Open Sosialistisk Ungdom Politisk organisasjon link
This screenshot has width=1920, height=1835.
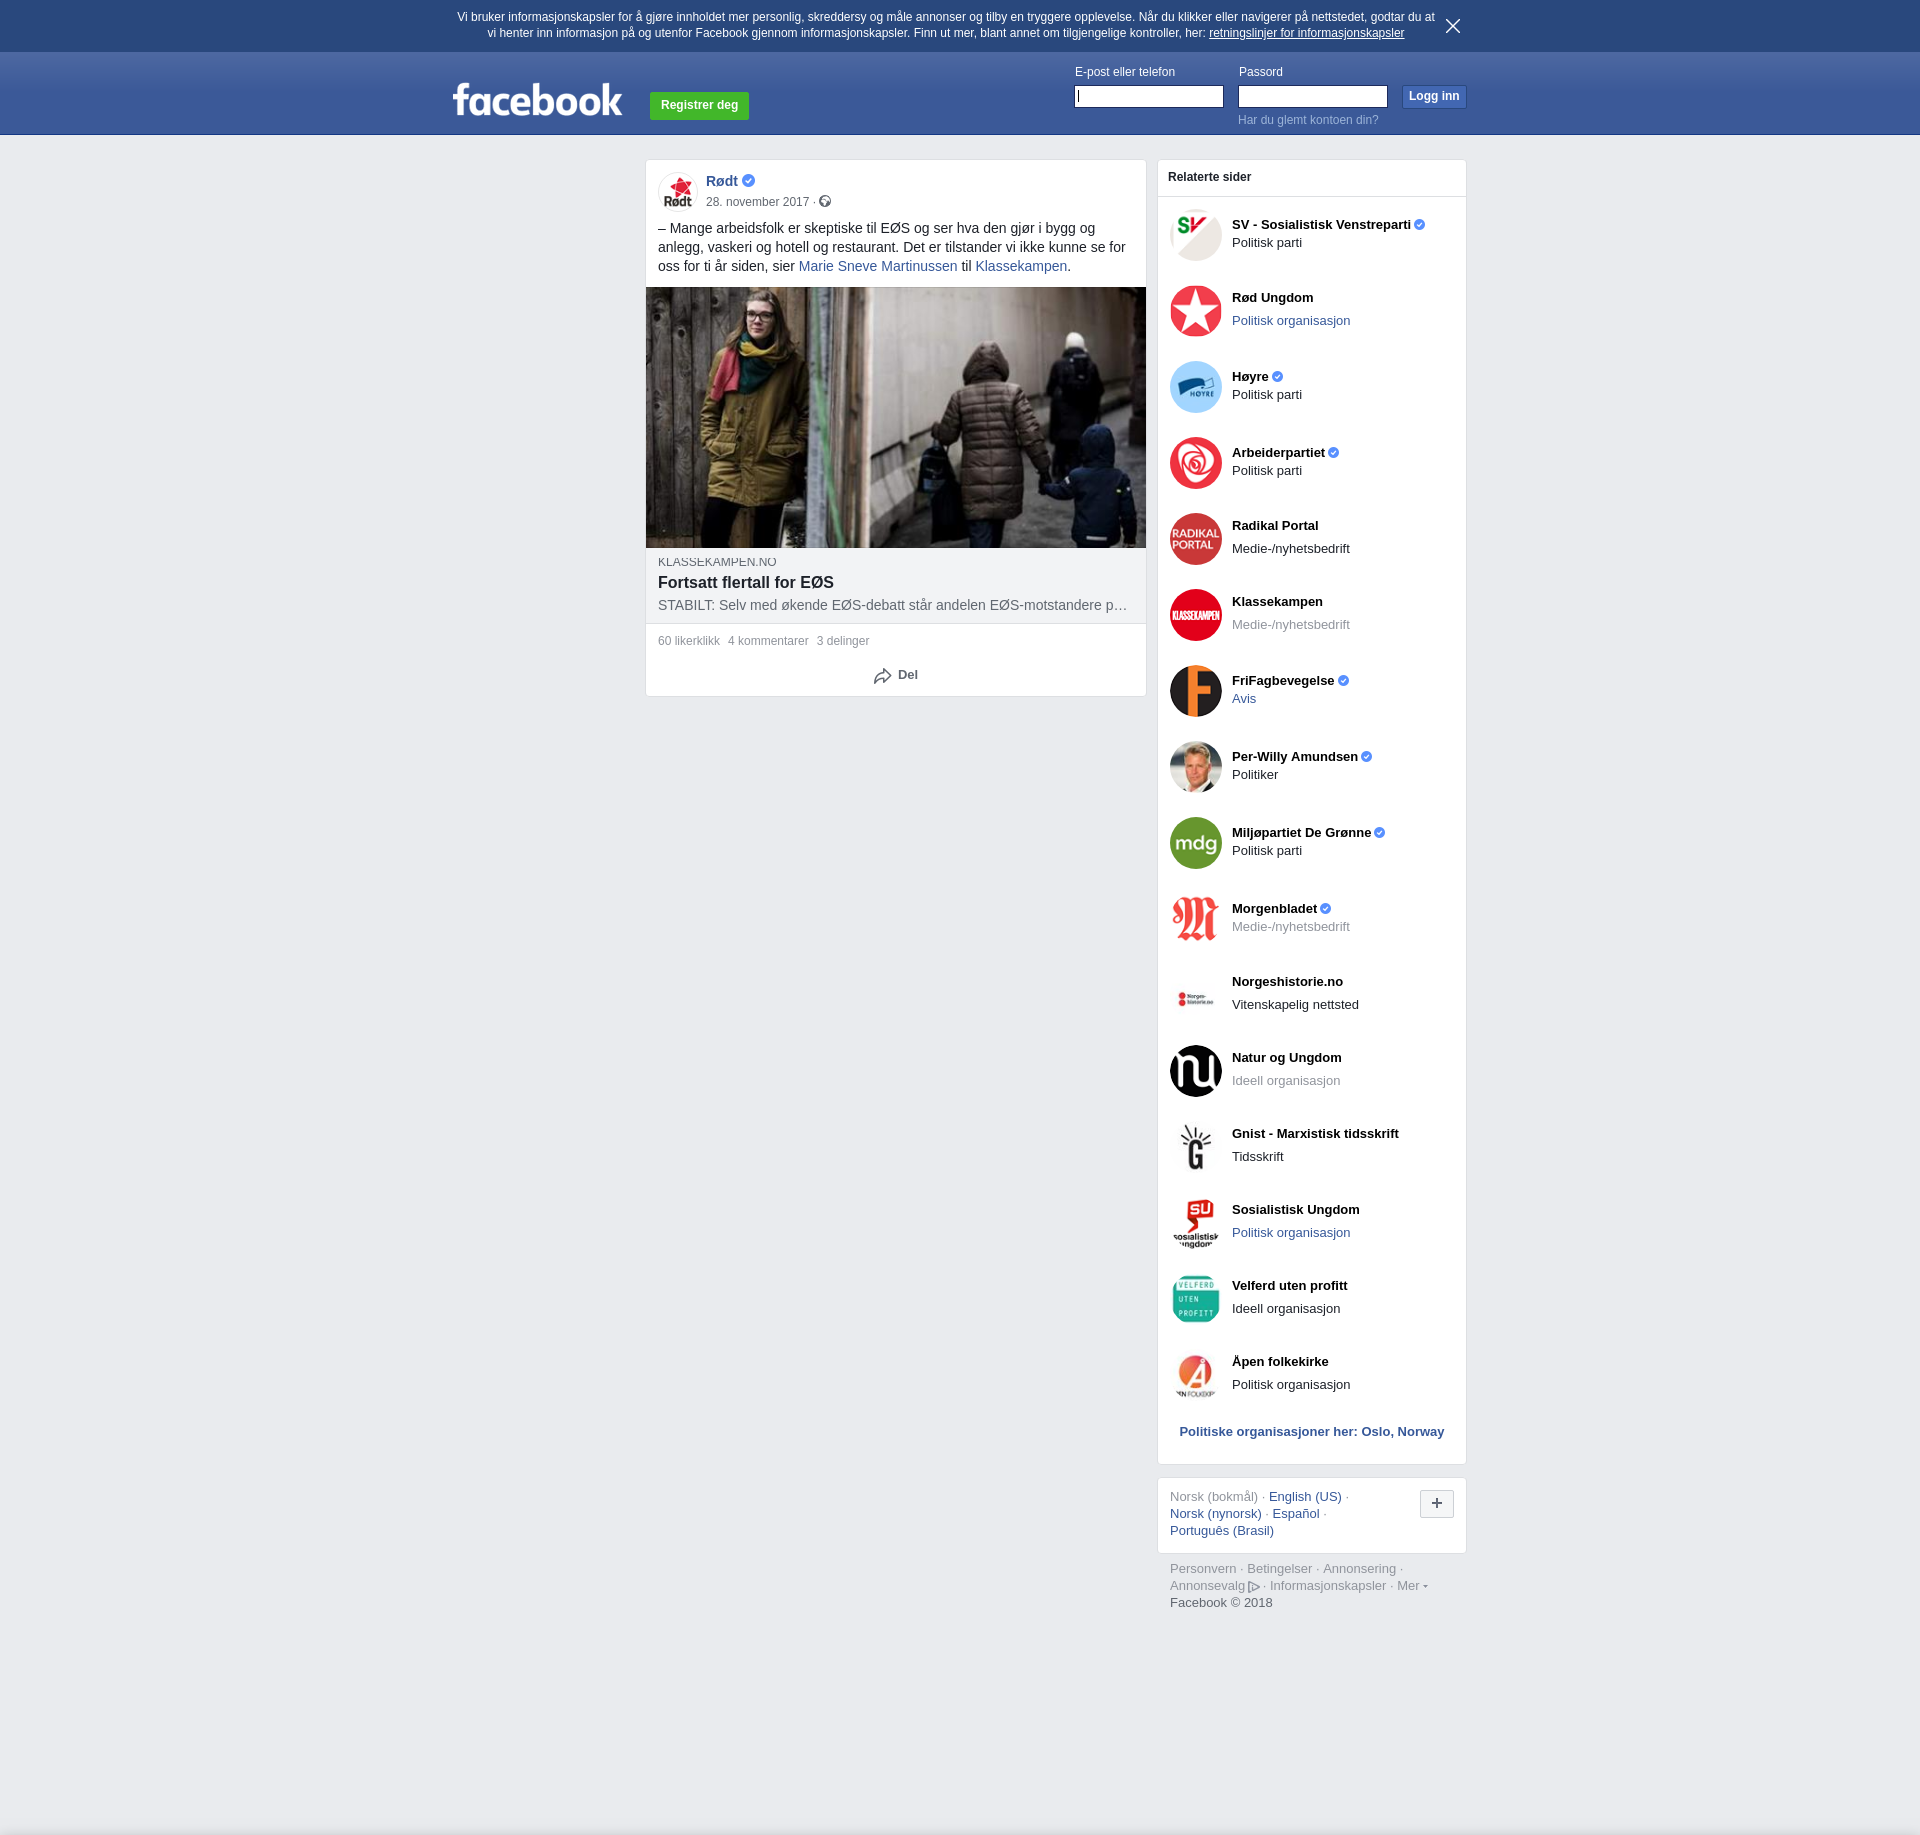[x=1291, y=1233]
